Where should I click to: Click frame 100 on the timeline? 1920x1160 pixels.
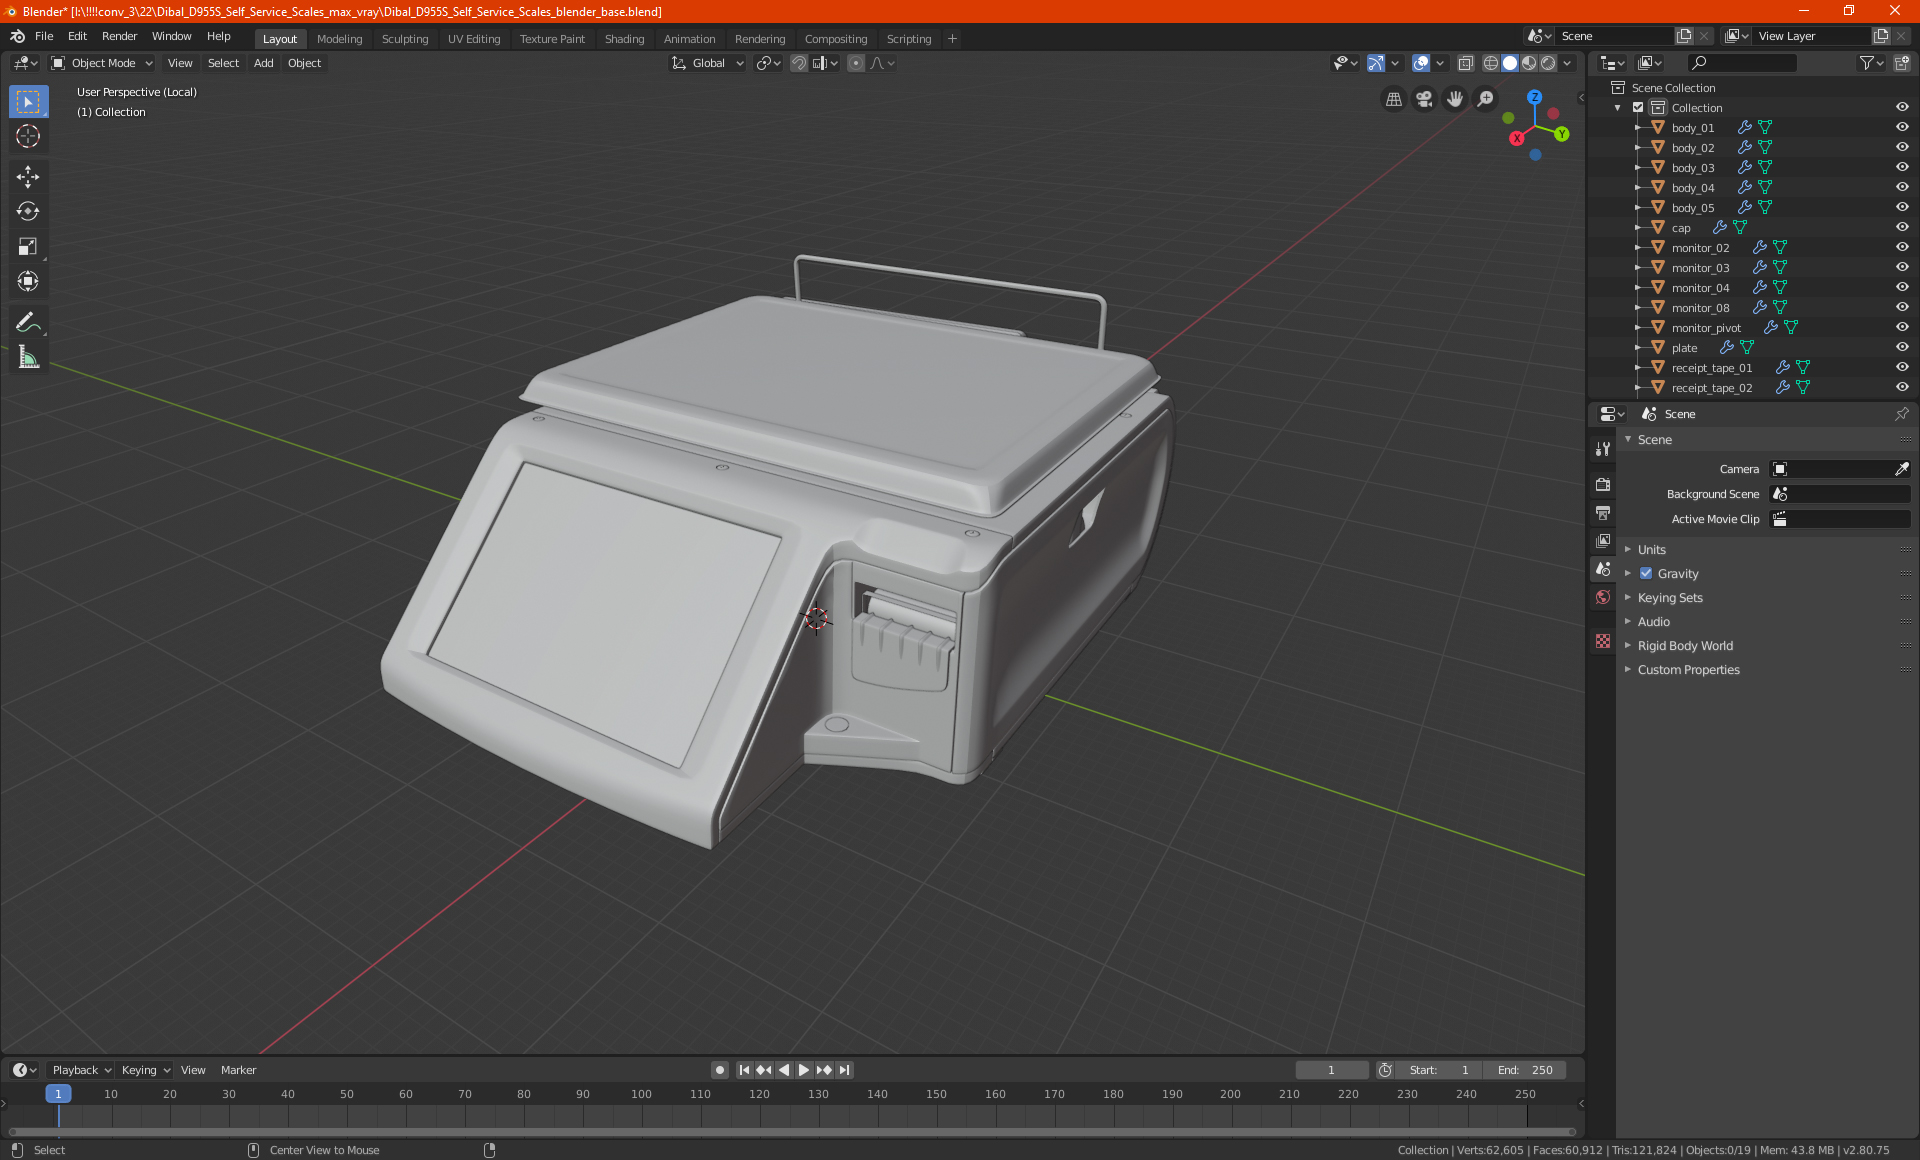pos(641,1095)
